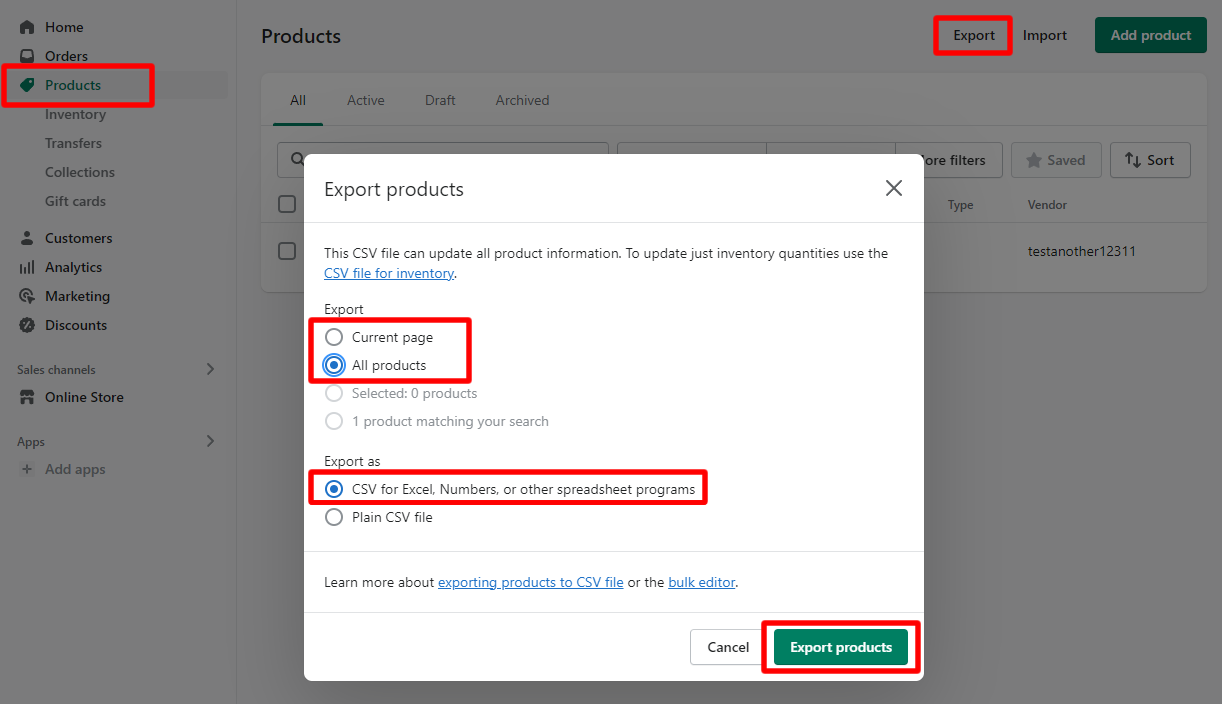Open the Sort options button
1222x704 pixels.
[x=1150, y=160]
